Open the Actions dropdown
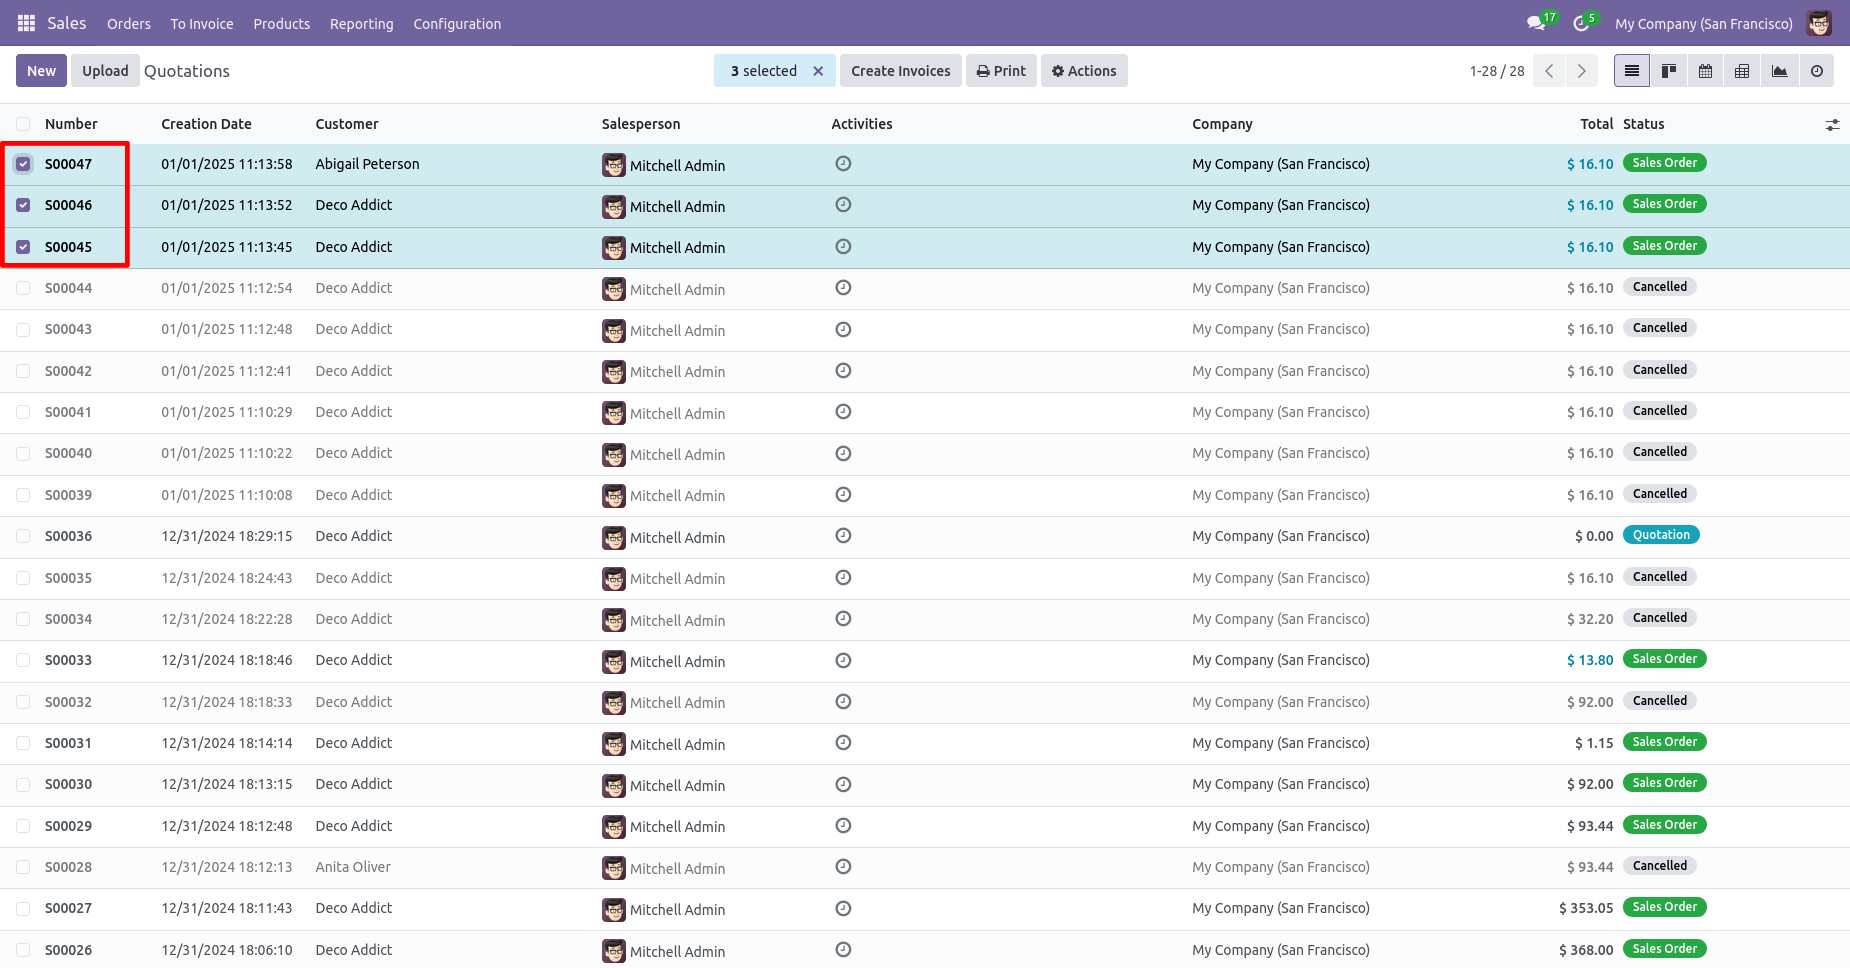 (x=1084, y=71)
